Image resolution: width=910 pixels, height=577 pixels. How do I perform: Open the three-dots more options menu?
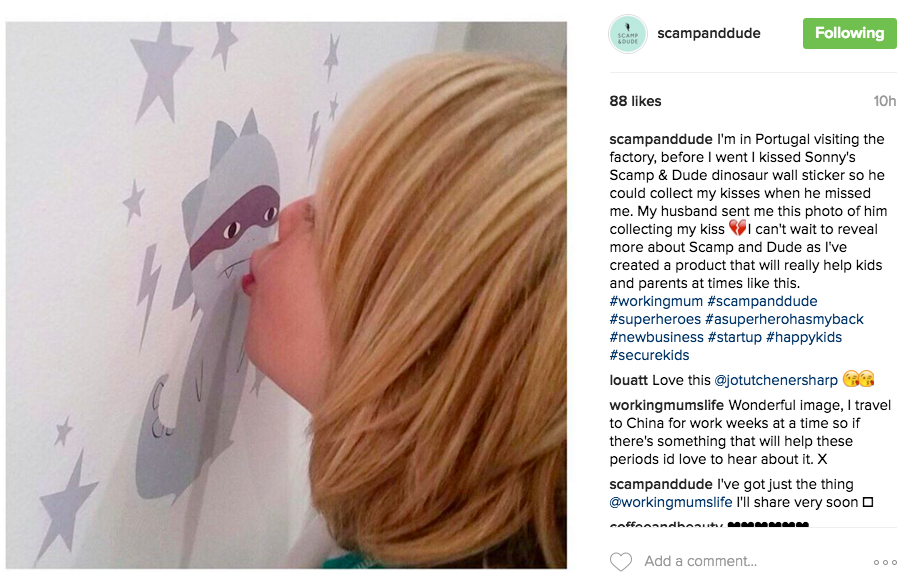[885, 562]
